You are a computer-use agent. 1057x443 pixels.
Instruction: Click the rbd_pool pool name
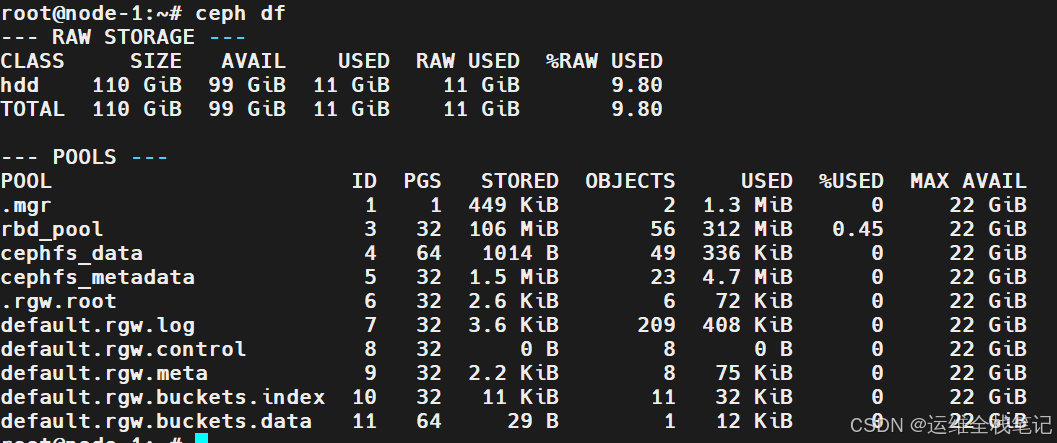pos(52,230)
